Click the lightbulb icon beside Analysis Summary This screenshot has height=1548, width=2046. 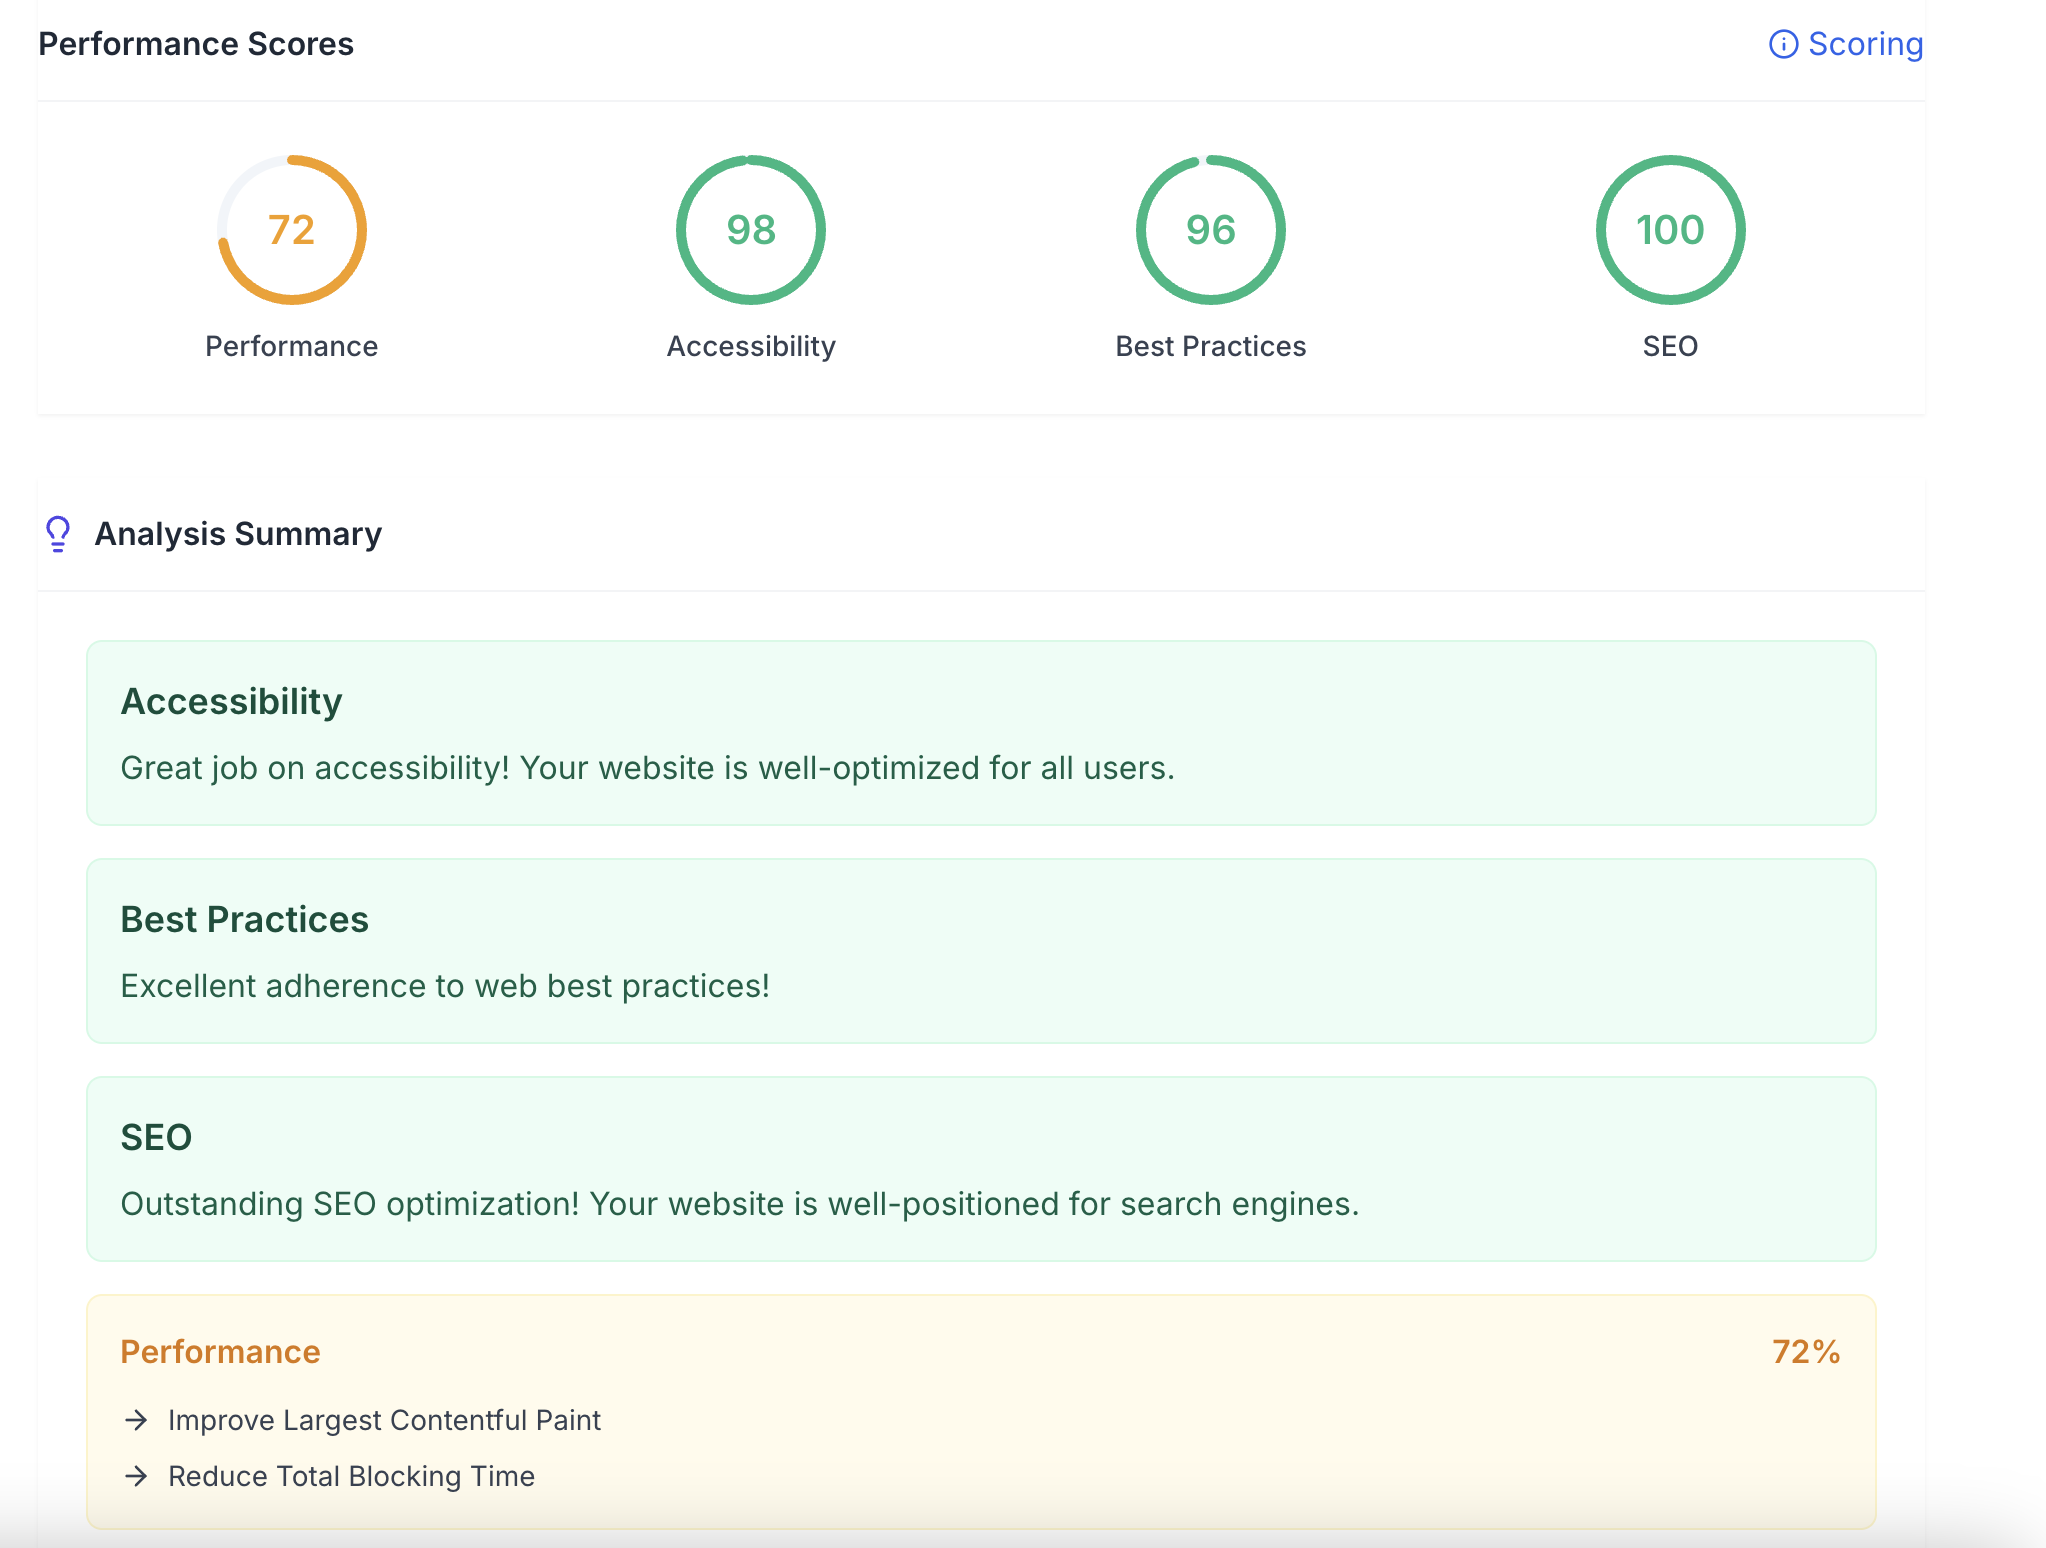[58, 534]
